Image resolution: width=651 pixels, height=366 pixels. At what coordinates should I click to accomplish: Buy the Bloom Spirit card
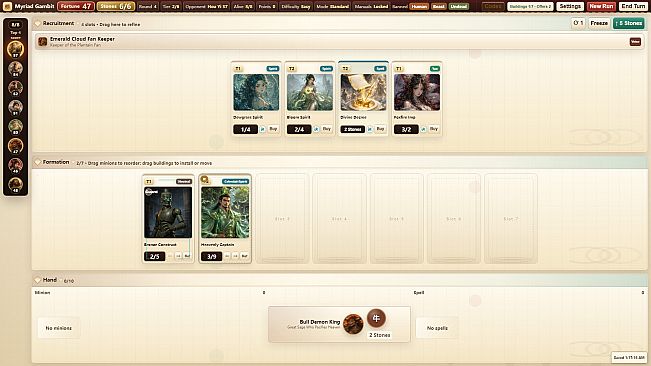(327, 129)
